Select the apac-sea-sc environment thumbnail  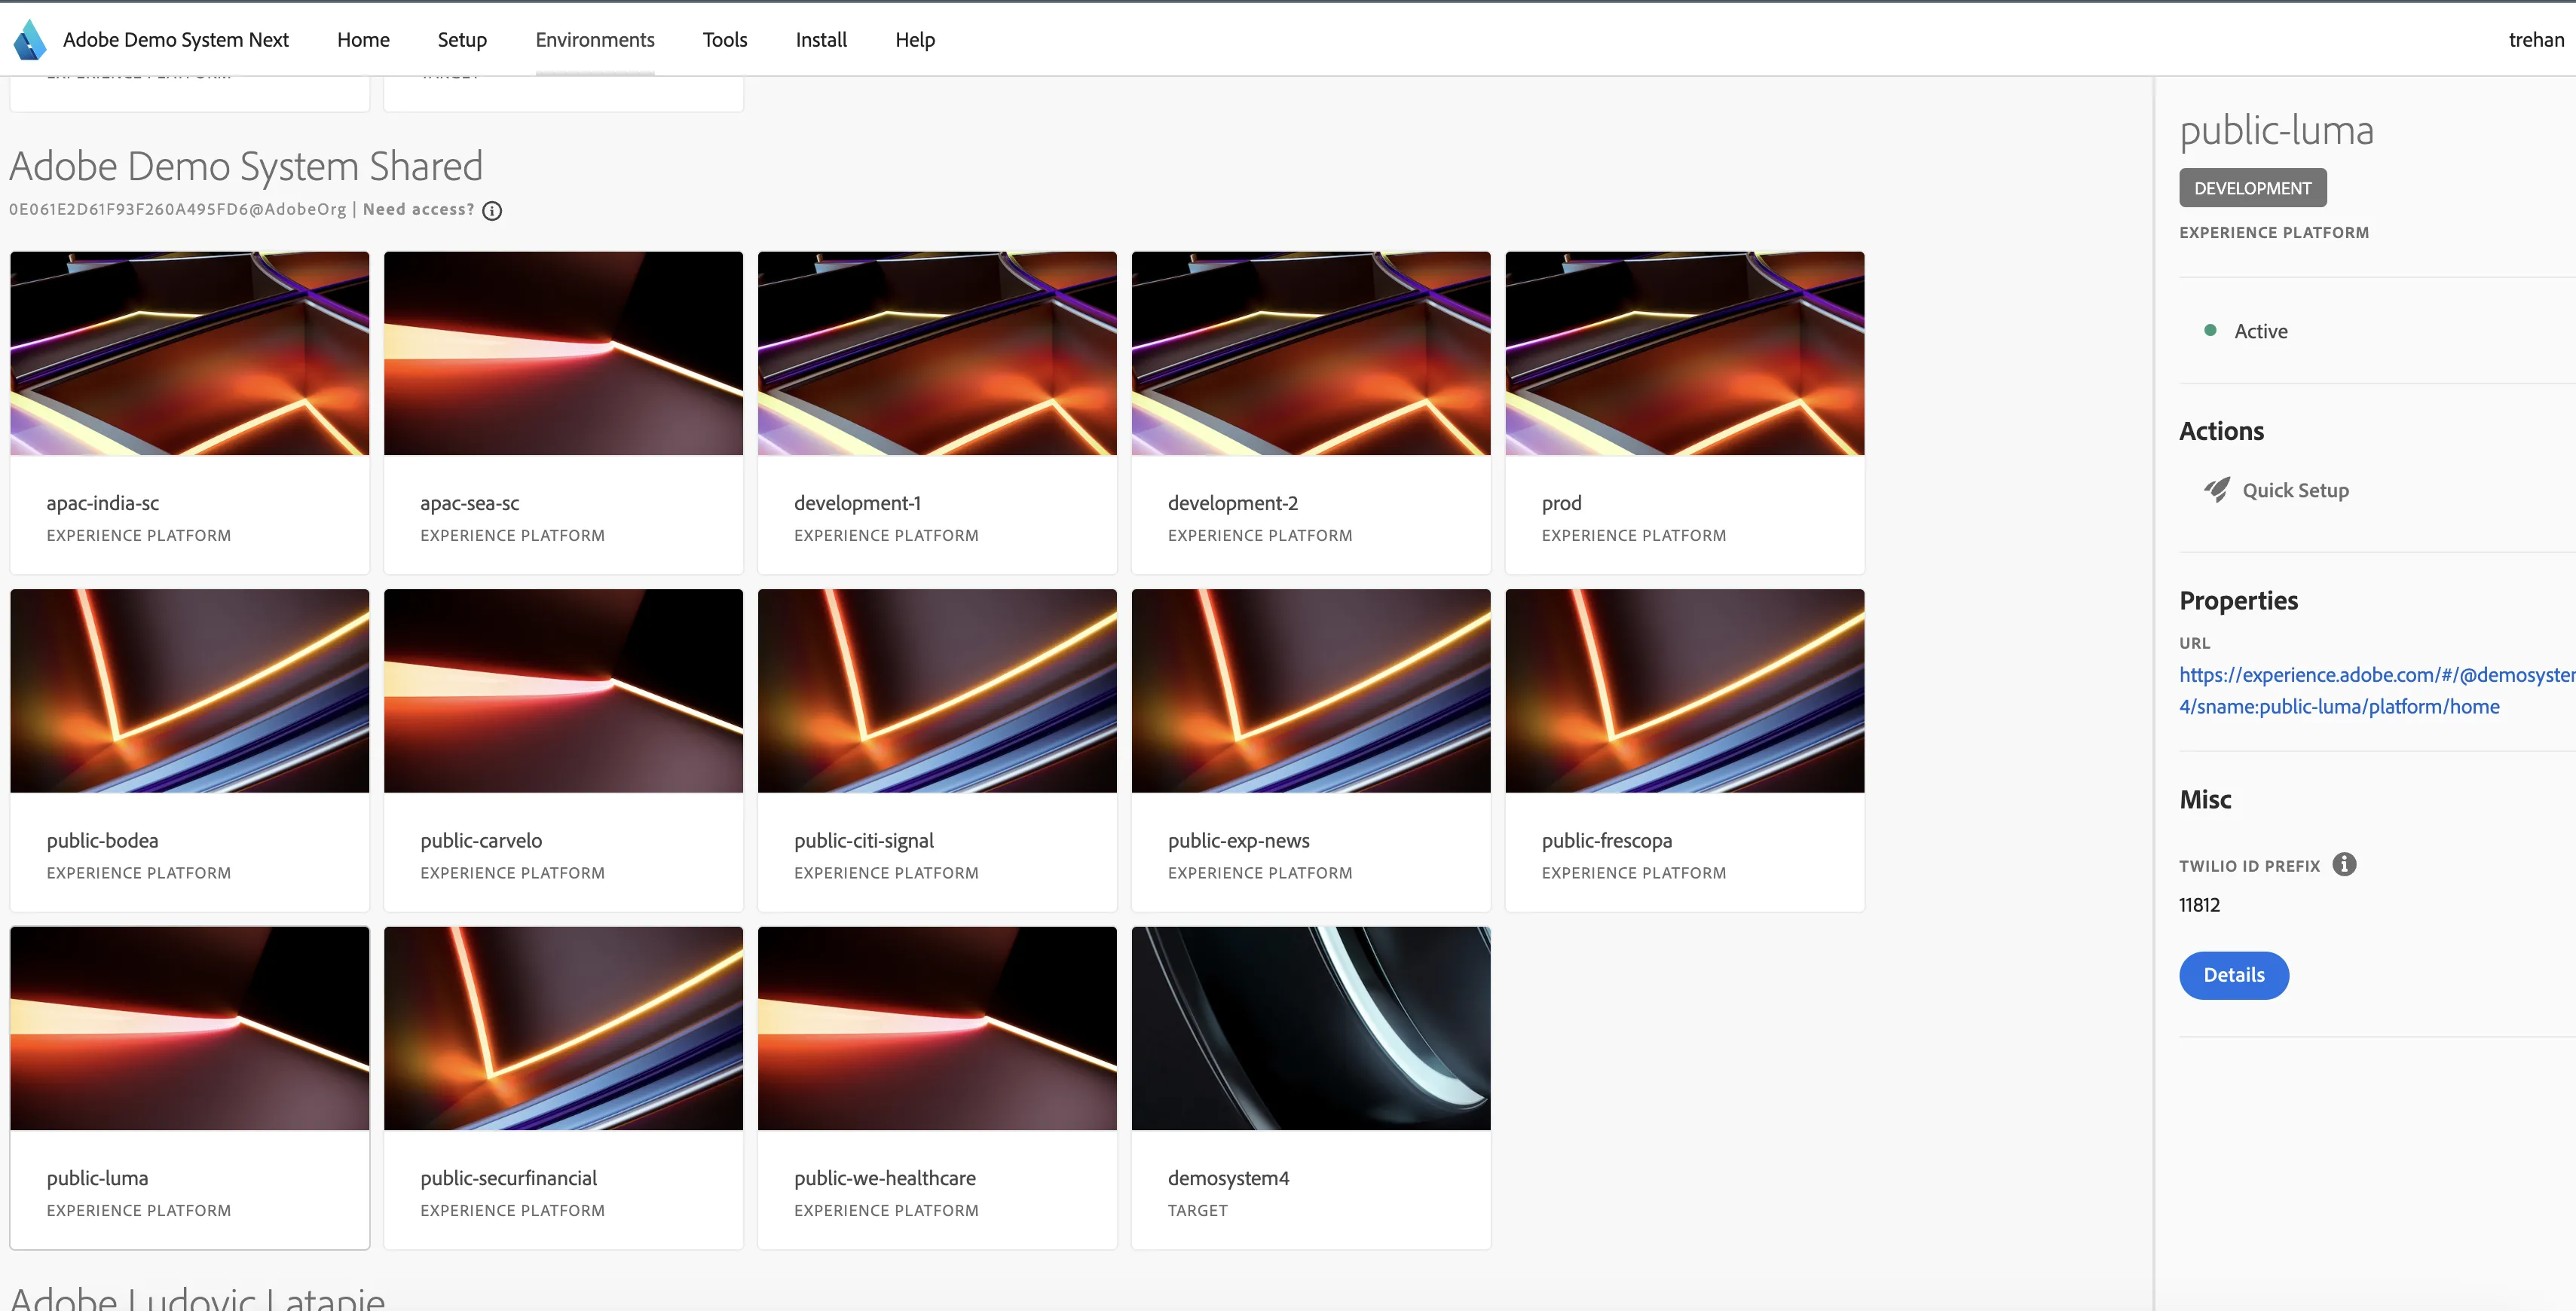(x=563, y=353)
